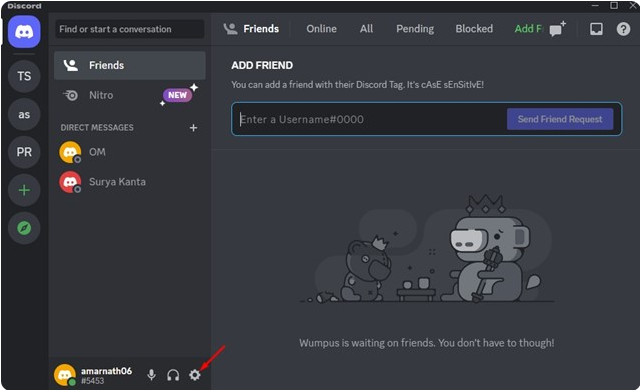Open the Find or start a conversation box
The height and width of the screenshot is (390, 640).
129,29
